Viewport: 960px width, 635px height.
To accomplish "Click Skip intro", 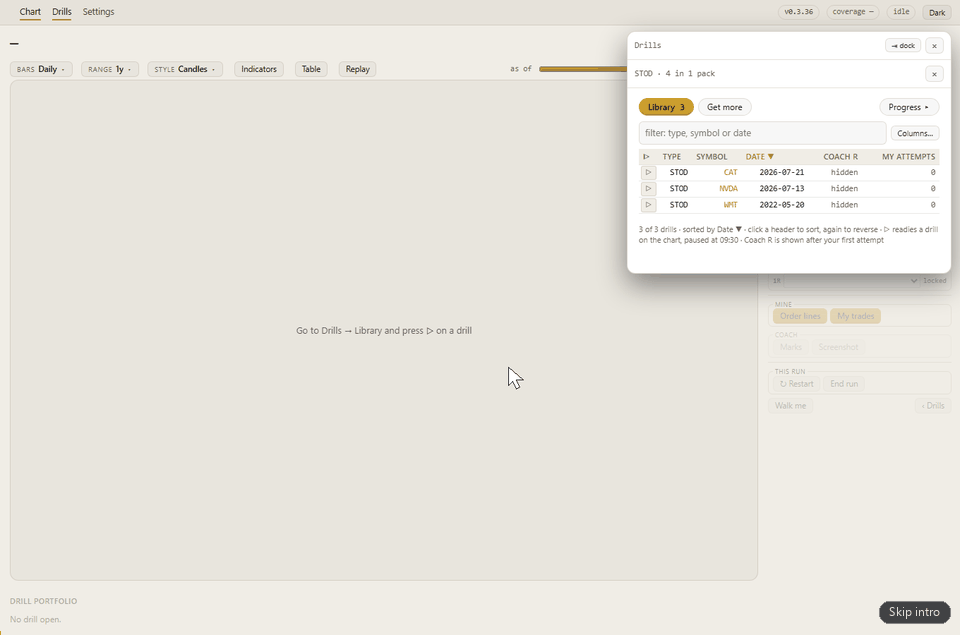I will click(914, 612).
